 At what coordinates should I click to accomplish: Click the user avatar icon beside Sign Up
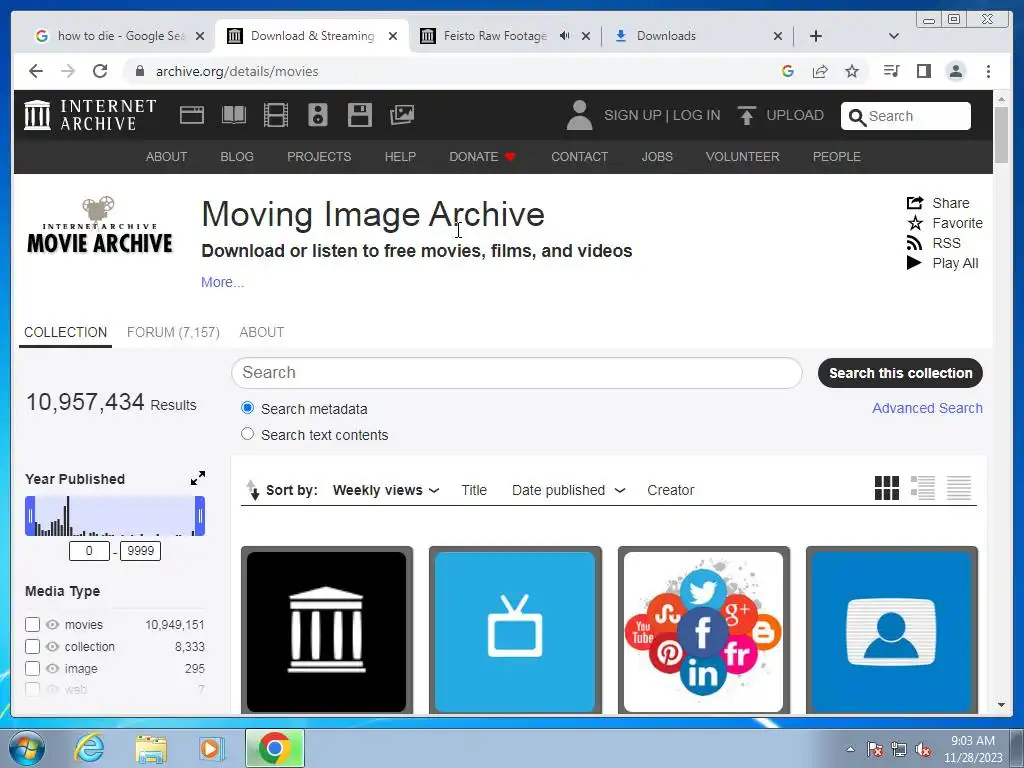[x=579, y=115]
